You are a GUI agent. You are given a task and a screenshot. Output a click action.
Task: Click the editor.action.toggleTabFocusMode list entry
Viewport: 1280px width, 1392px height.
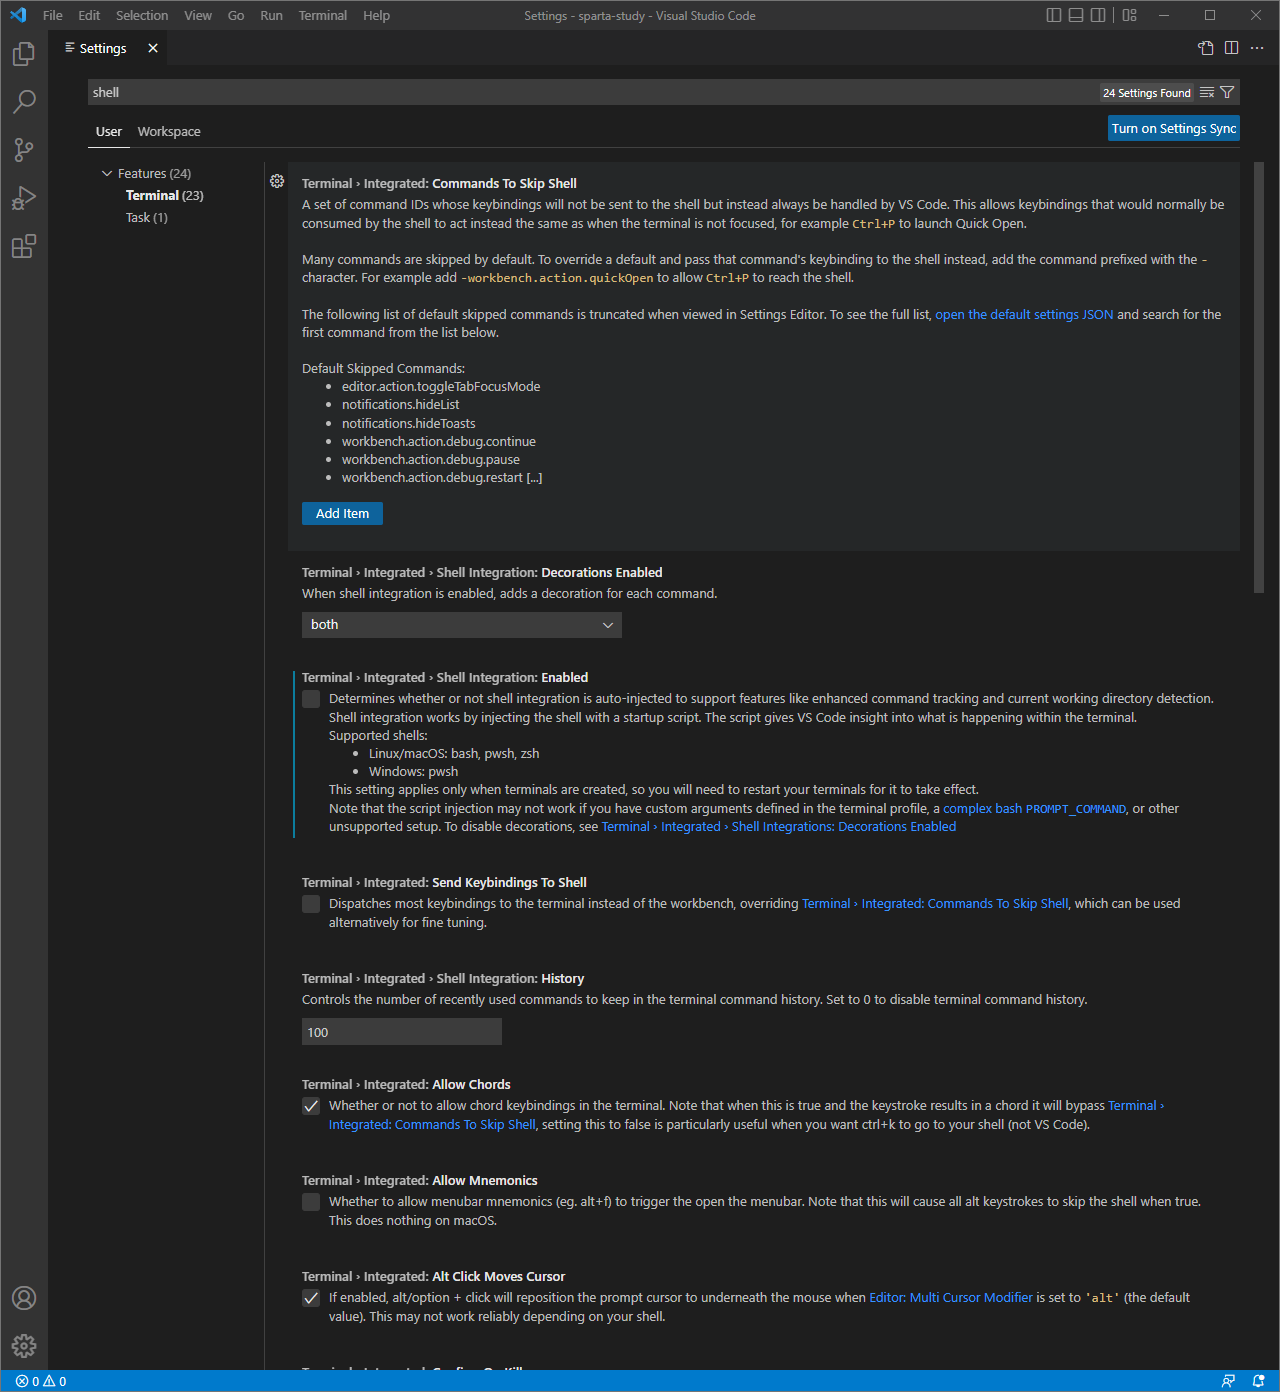click(441, 387)
